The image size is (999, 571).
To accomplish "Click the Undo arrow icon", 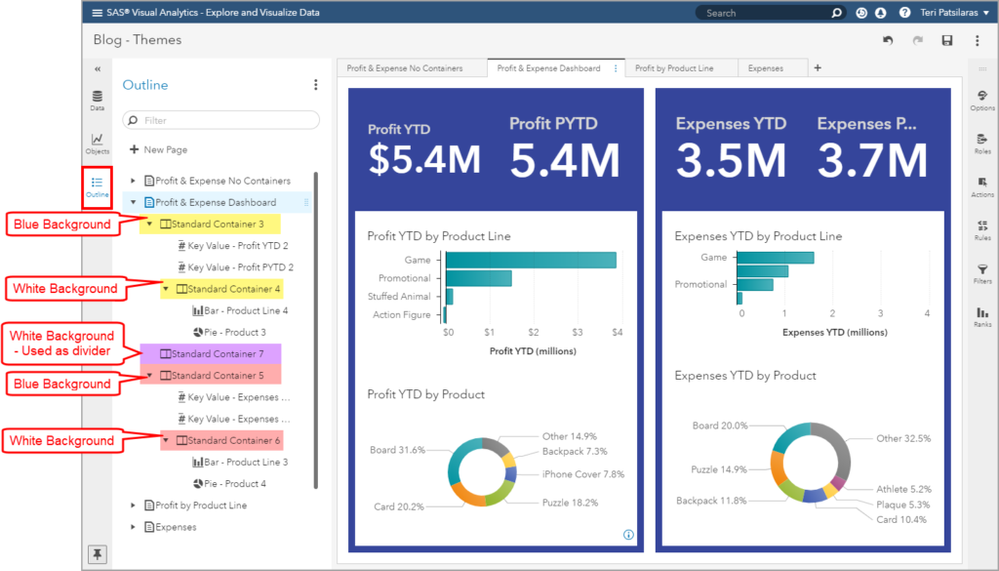I will 887,41.
